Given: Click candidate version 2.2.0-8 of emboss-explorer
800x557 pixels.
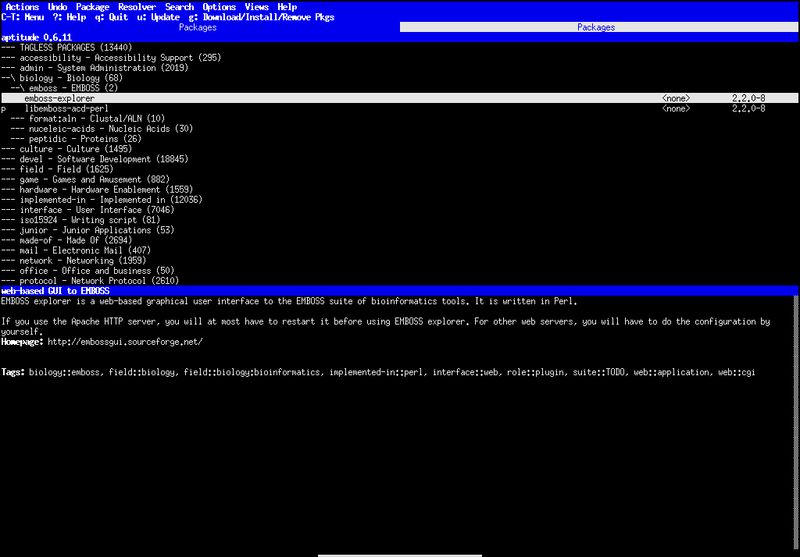Looking at the screenshot, I should pyautogui.click(x=748, y=98).
